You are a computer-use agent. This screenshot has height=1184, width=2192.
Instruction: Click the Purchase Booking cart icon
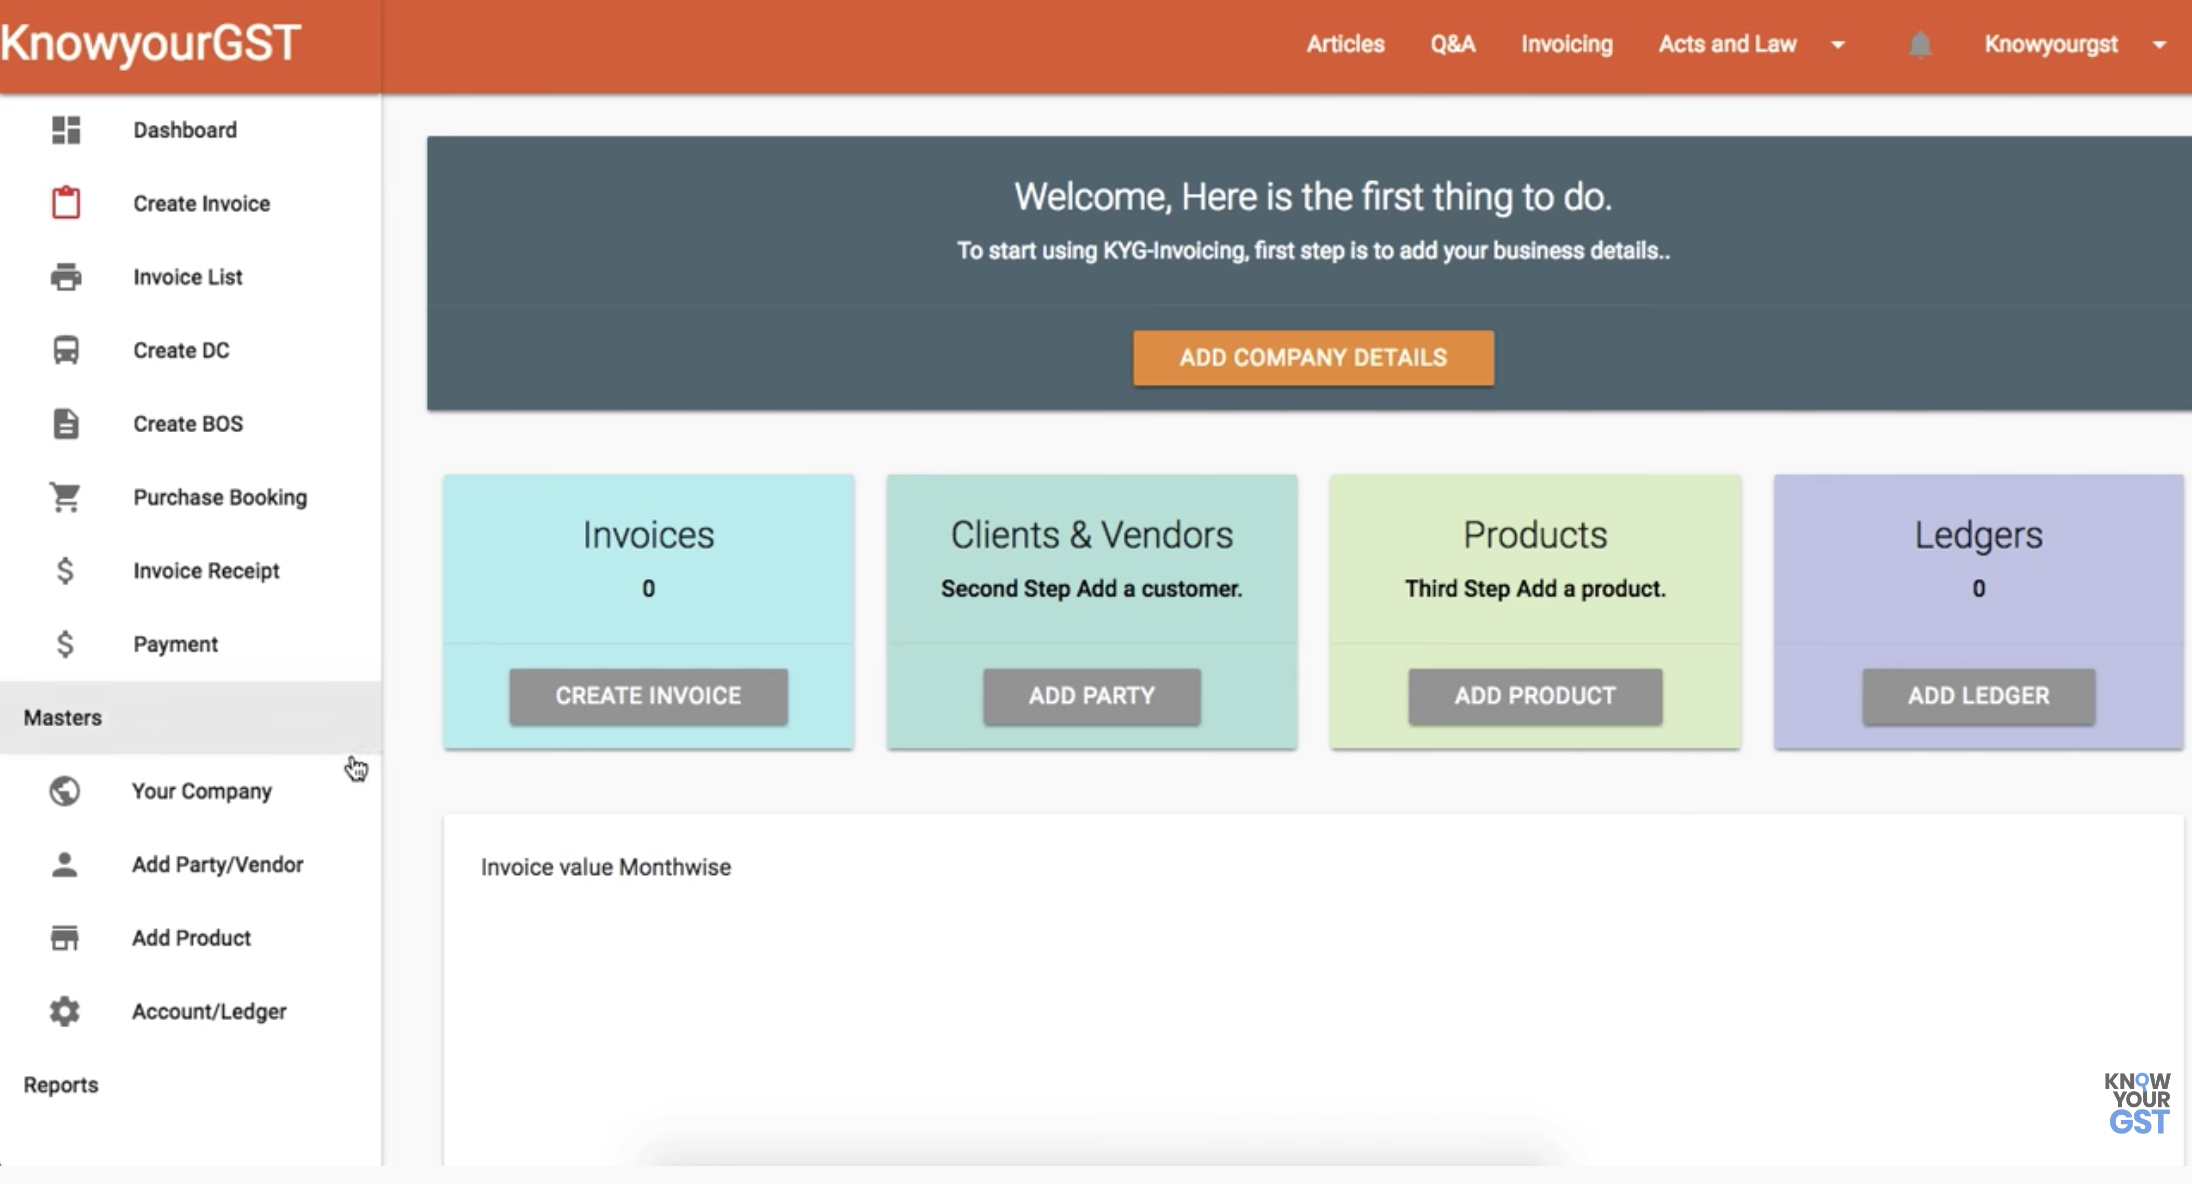[66, 497]
